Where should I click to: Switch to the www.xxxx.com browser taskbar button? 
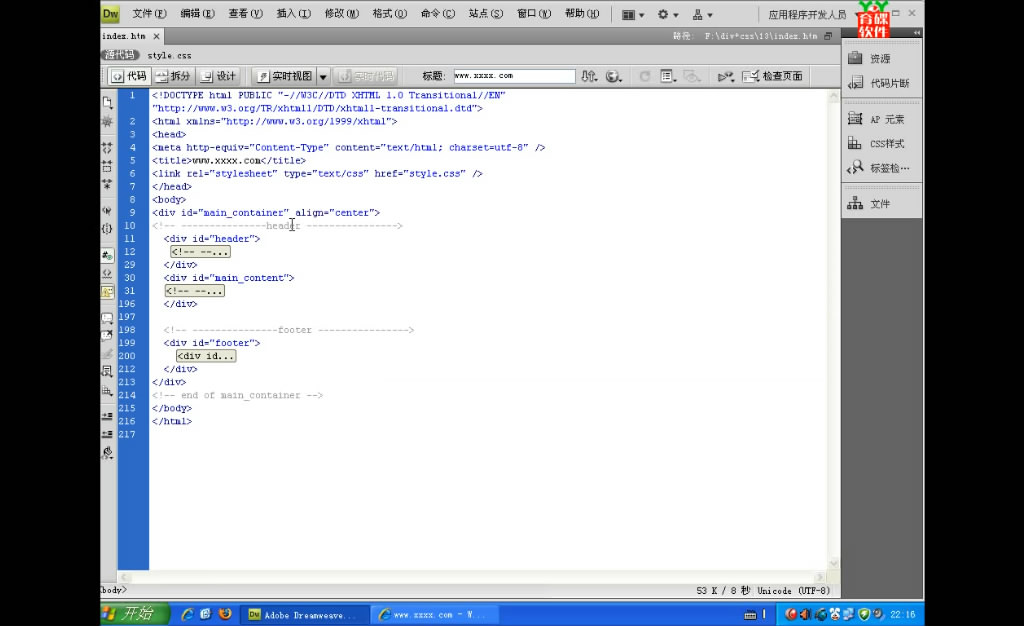(436, 614)
